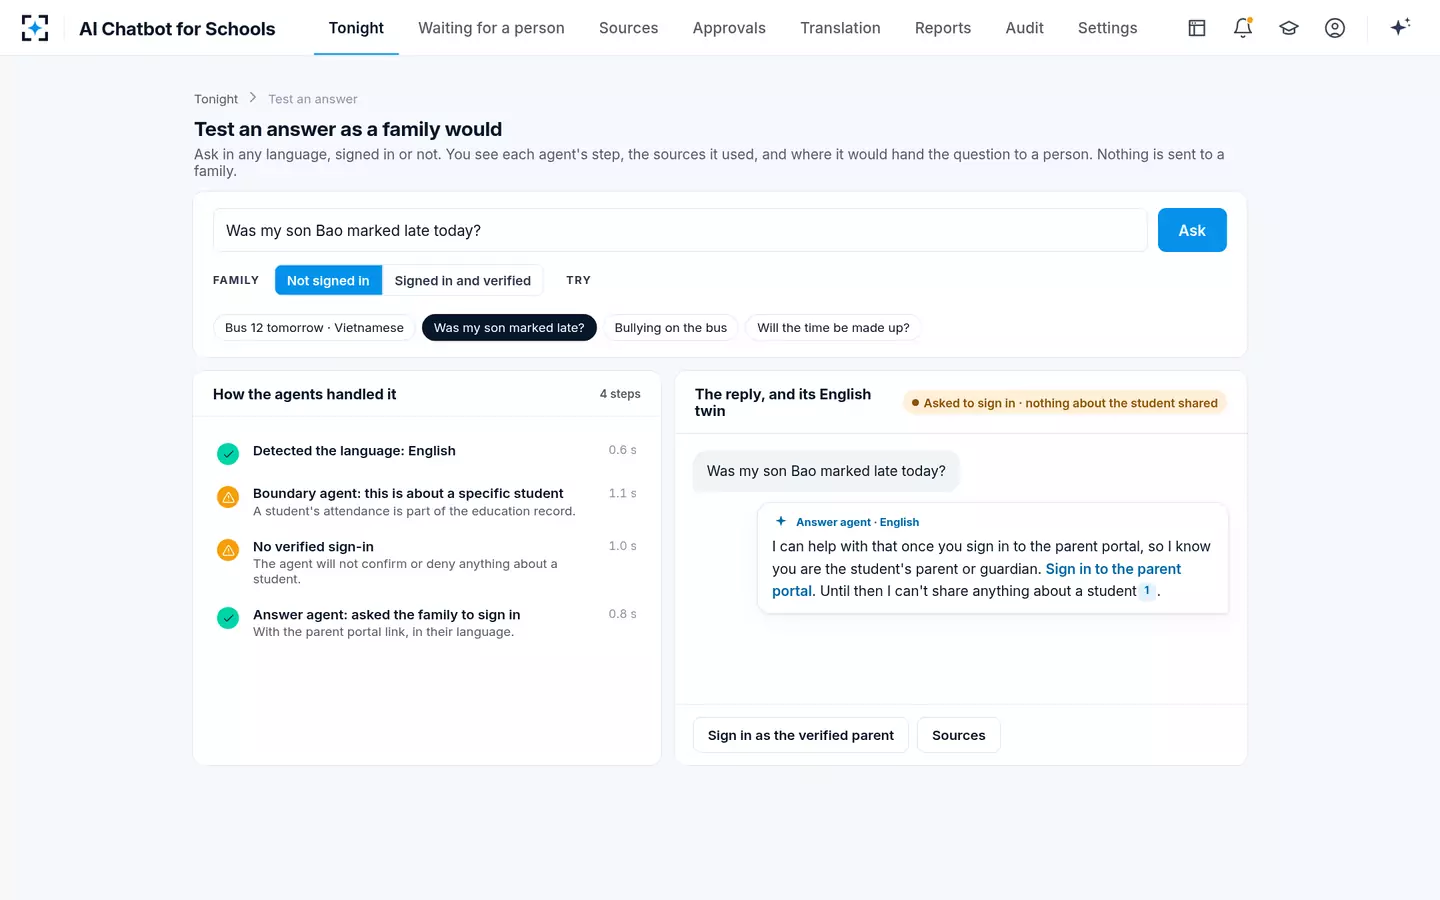The width and height of the screenshot is (1440, 900).
Task: Go to the Settings tab
Action: [1108, 28]
